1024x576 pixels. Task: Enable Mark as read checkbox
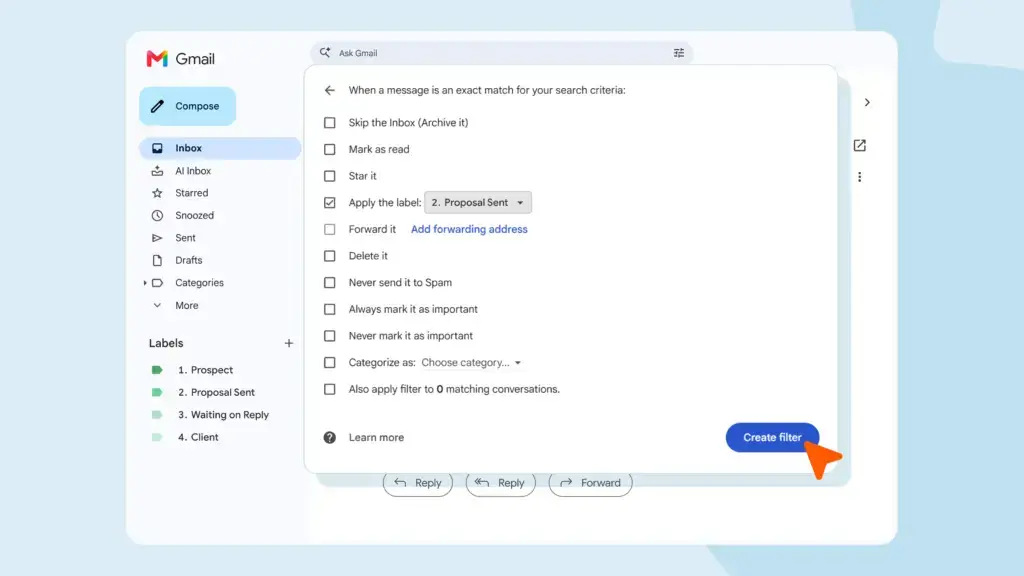click(329, 150)
